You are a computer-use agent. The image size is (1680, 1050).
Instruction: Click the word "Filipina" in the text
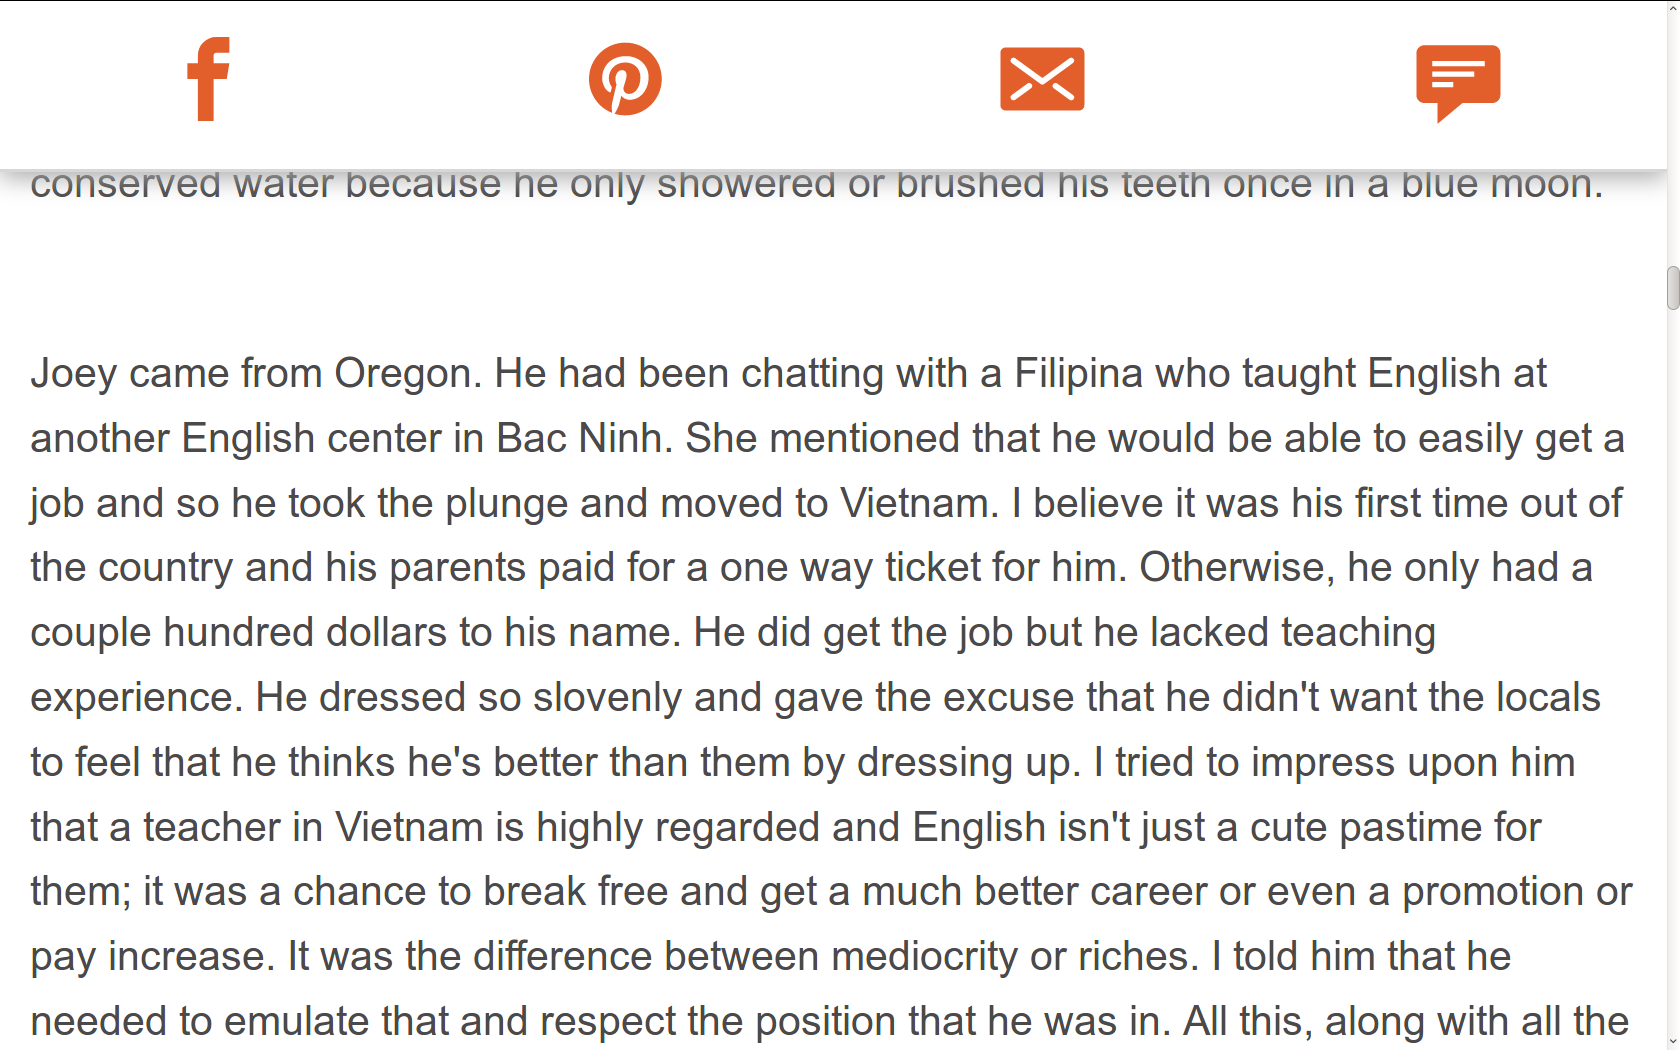1078,374
